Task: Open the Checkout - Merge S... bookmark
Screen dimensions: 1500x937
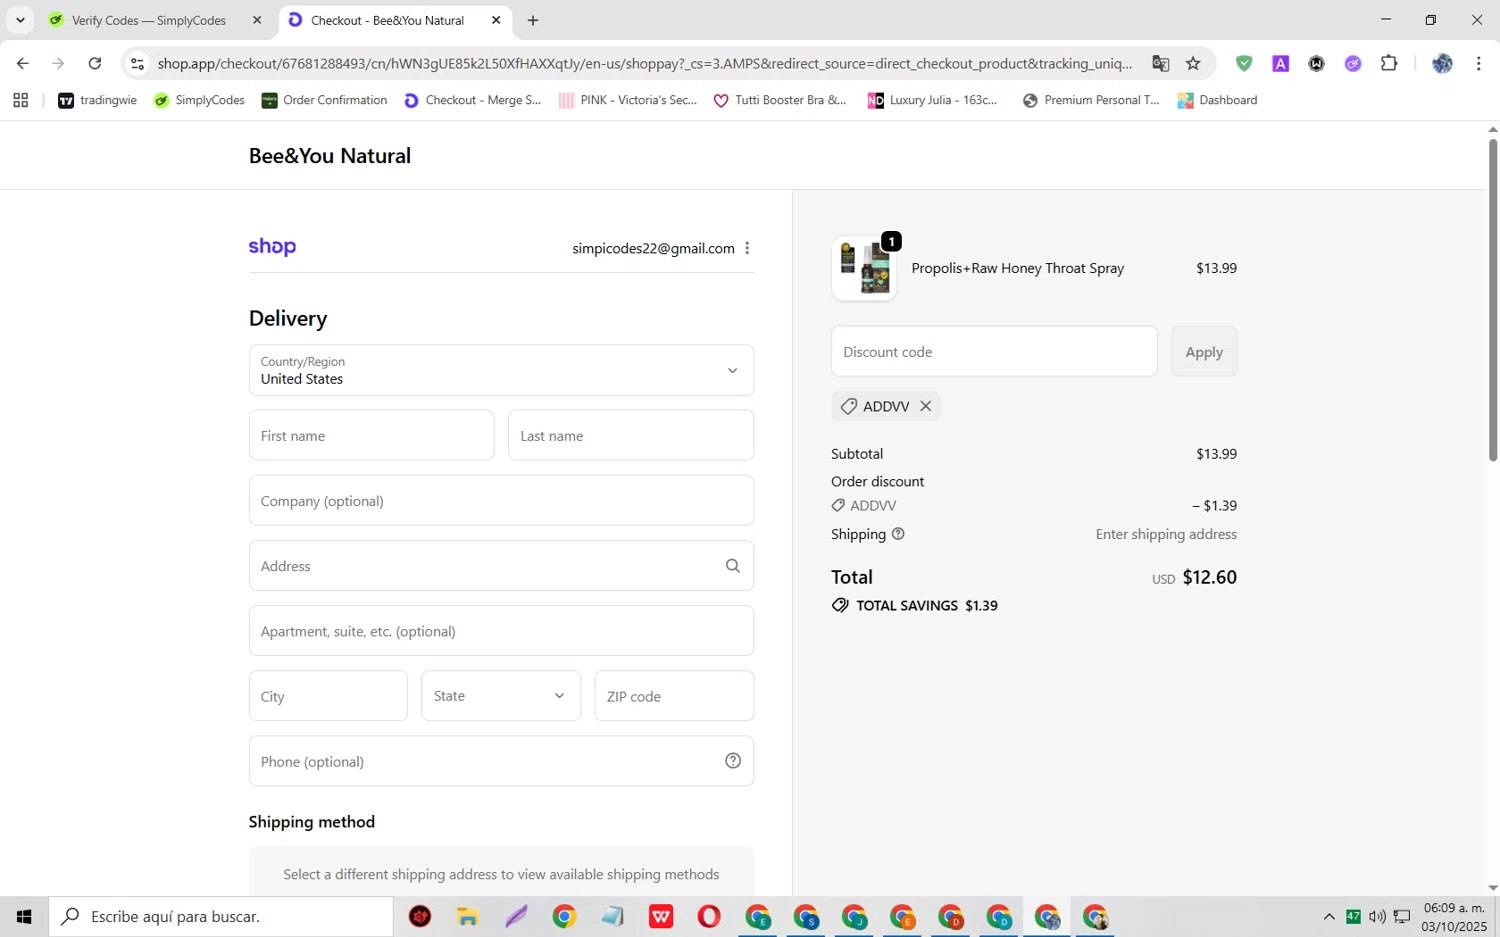Action: pyautogui.click(x=472, y=100)
